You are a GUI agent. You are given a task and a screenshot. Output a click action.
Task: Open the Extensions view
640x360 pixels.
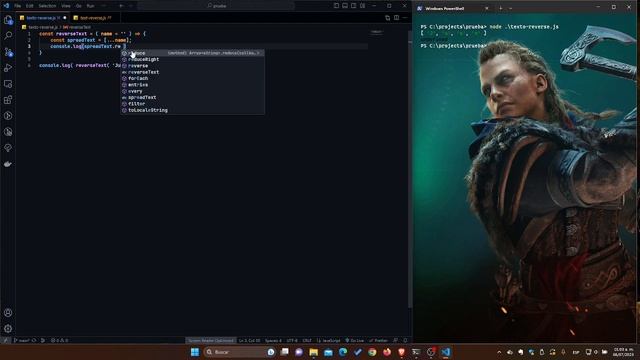tap(8, 100)
